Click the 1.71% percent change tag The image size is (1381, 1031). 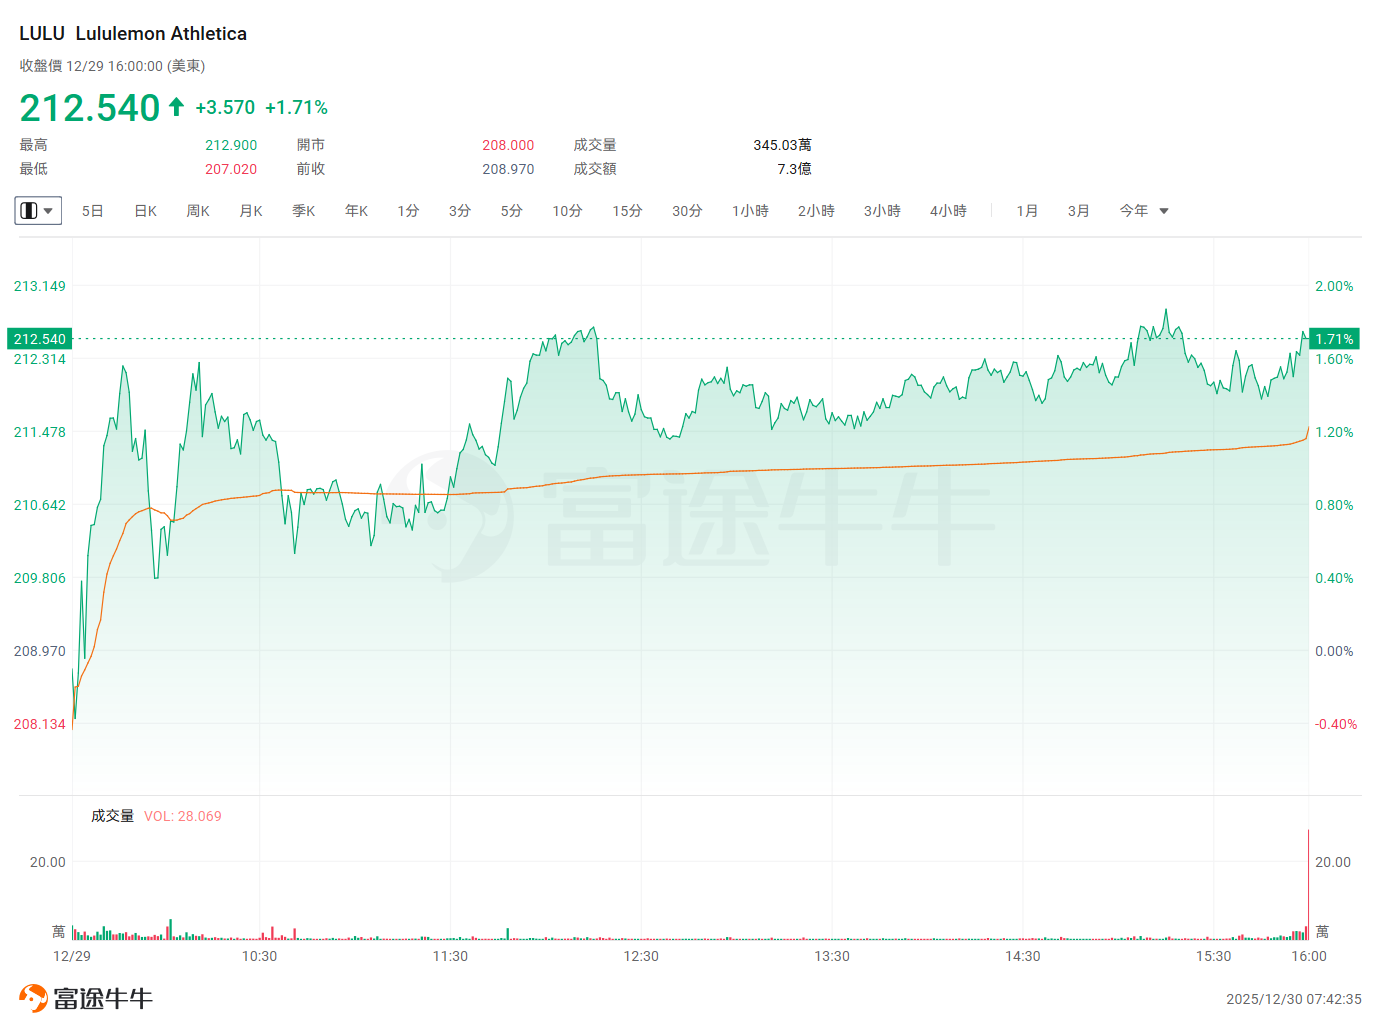pyautogui.click(x=1334, y=339)
